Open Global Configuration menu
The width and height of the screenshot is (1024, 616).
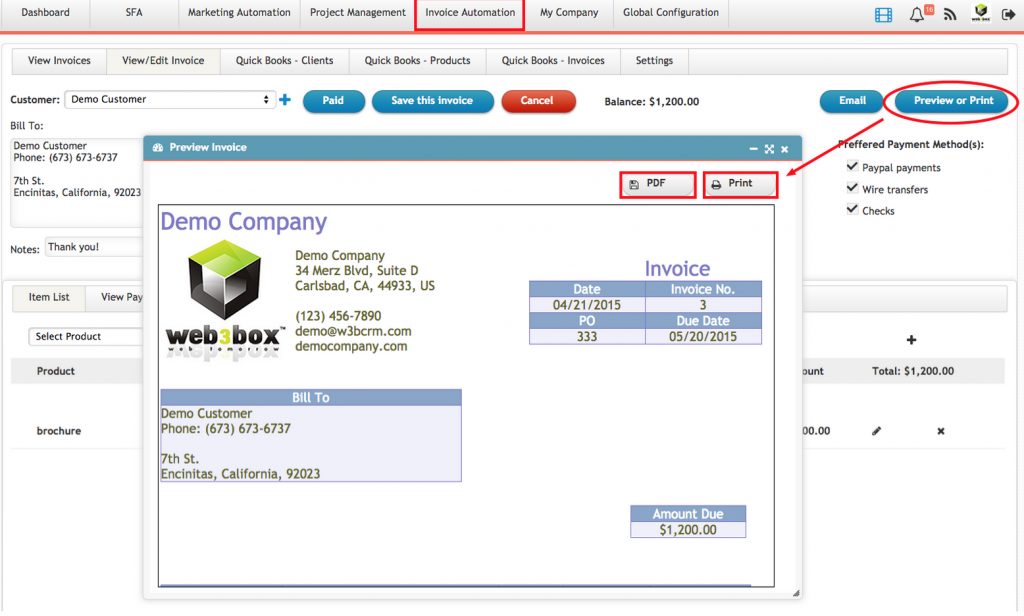(671, 12)
